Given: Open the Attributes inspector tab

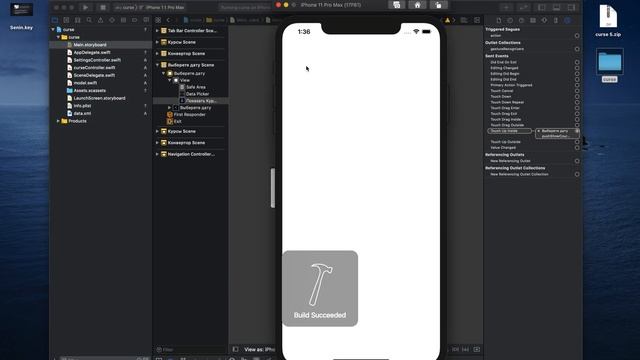Looking at the screenshot, I should pos(544,20).
